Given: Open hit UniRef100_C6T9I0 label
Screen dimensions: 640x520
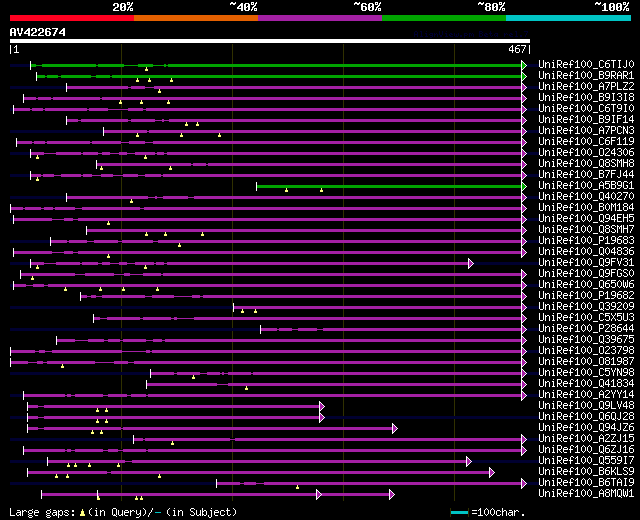Looking at the screenshot, I should pos(586,109).
